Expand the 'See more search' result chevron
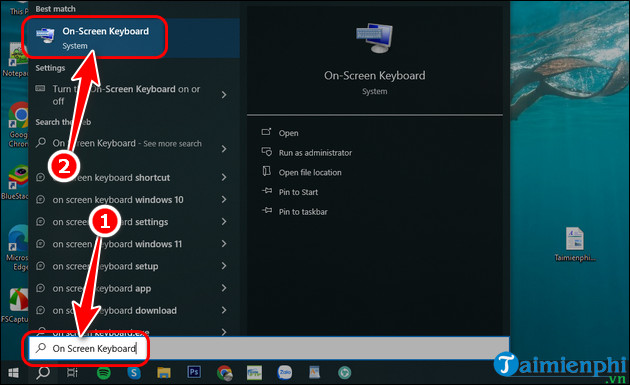The width and height of the screenshot is (630, 385). 224,149
